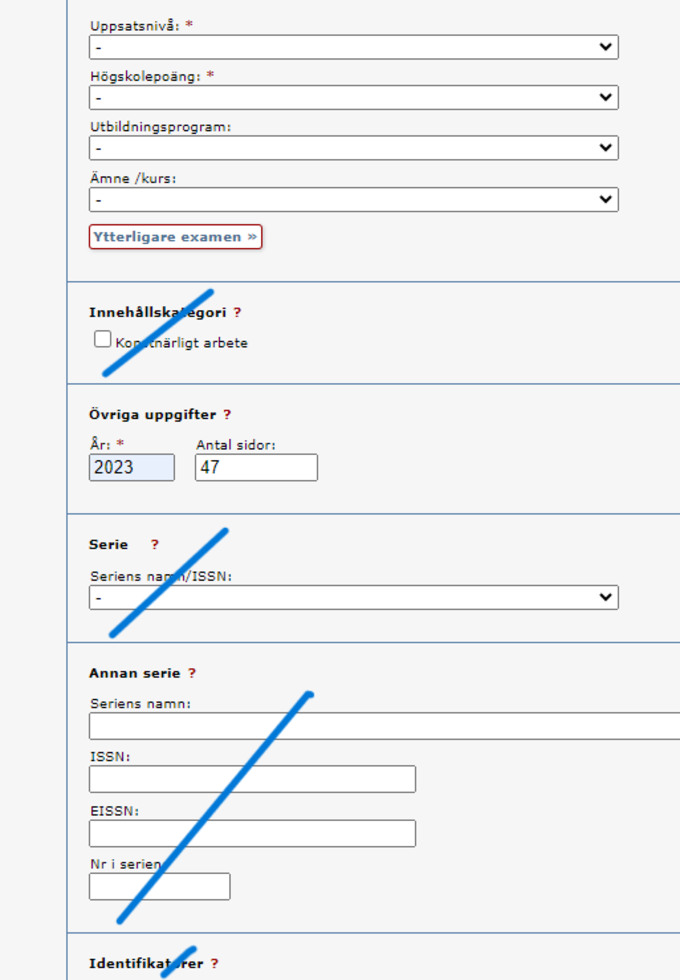Open Seriens namn/ISSN dropdown
The height and width of the screenshot is (980, 680).
tap(353, 597)
